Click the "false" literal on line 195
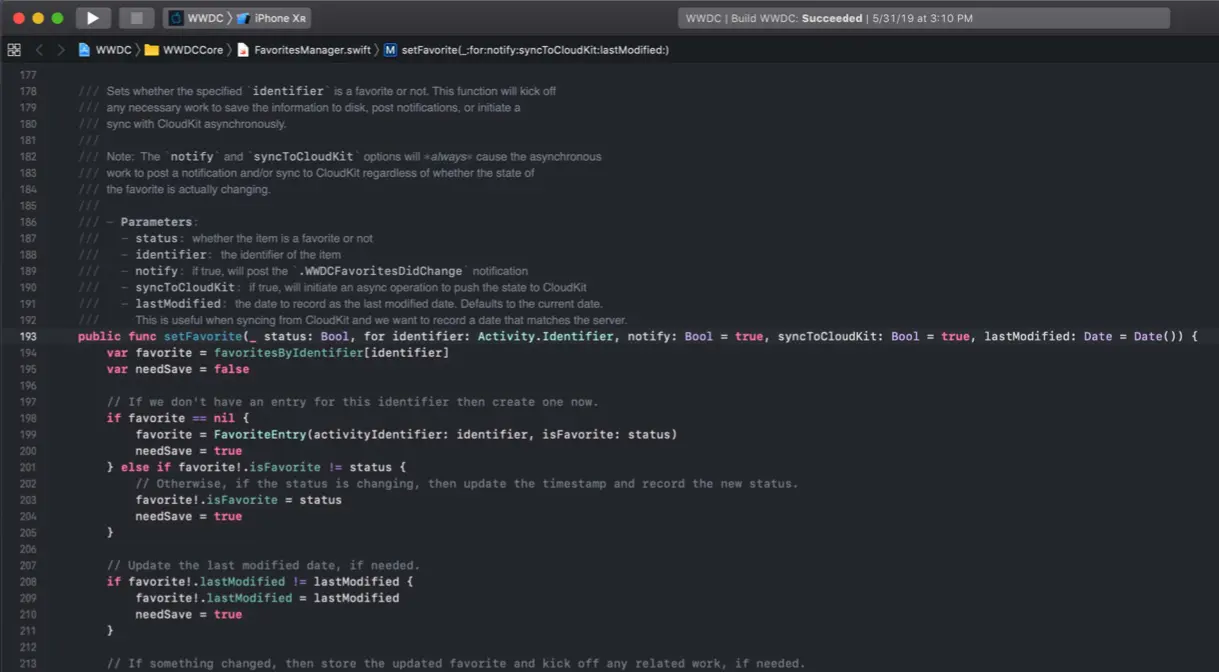The width and height of the screenshot is (1219, 672). pos(231,369)
